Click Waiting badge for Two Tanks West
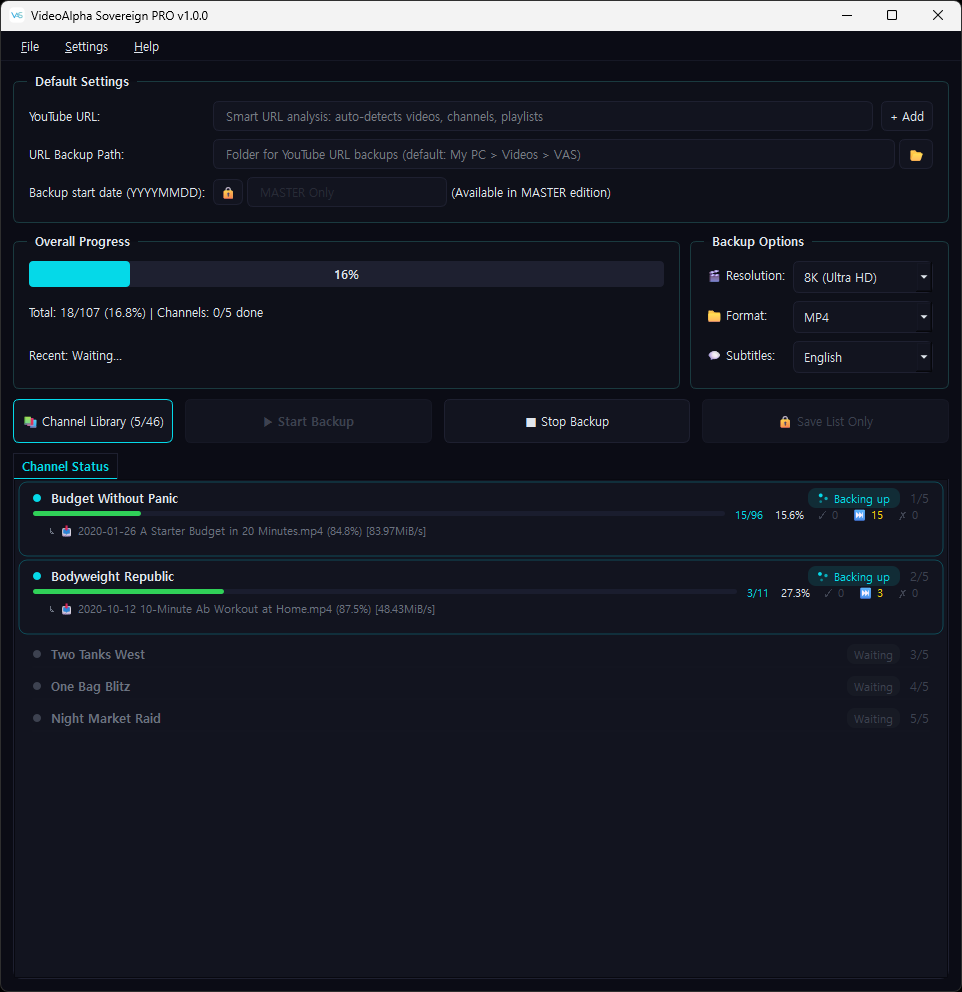 873,655
